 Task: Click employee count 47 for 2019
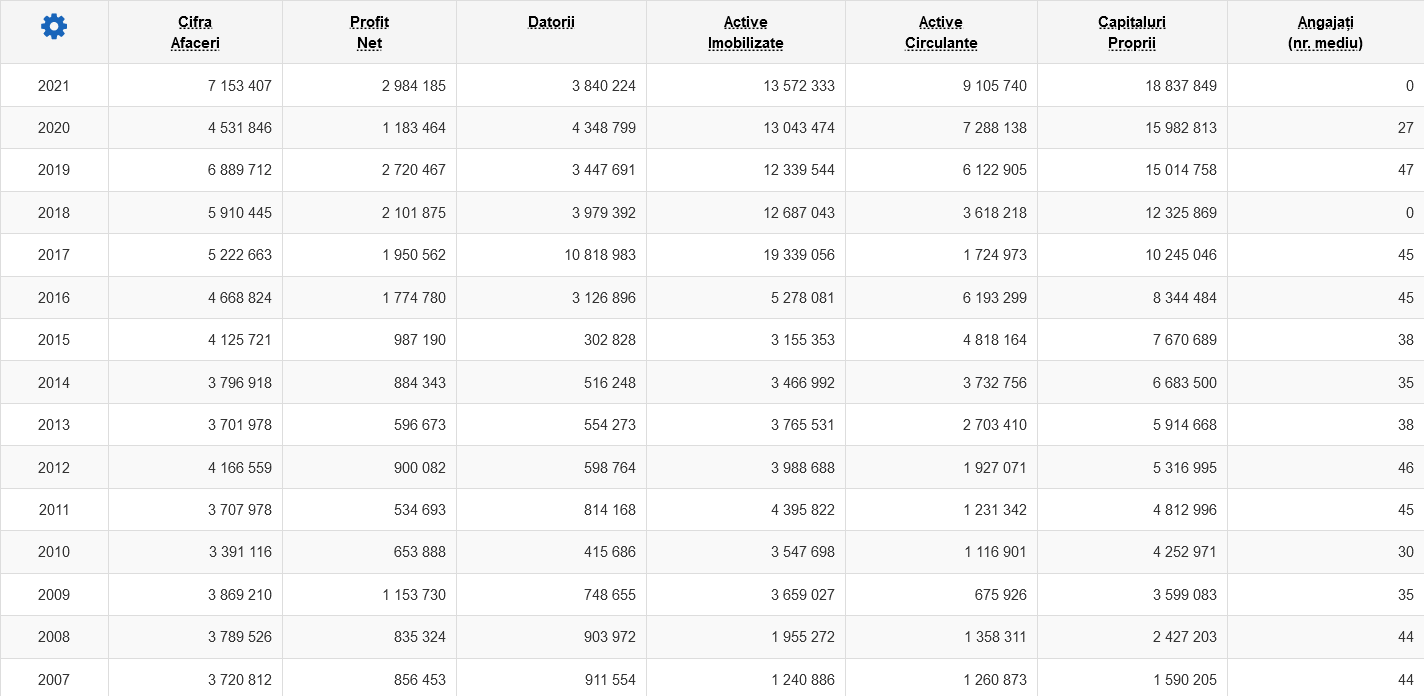[x=1406, y=170]
